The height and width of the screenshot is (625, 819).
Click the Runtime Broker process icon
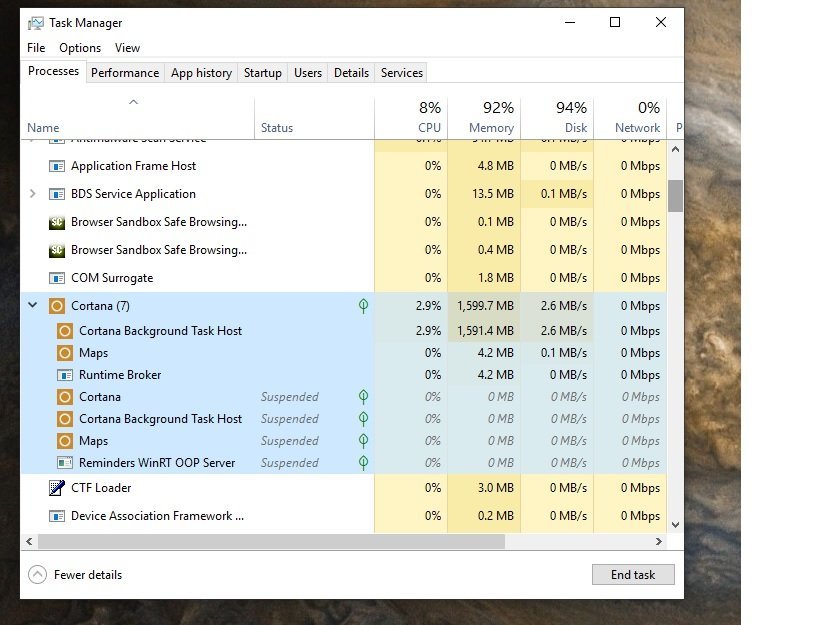point(65,375)
